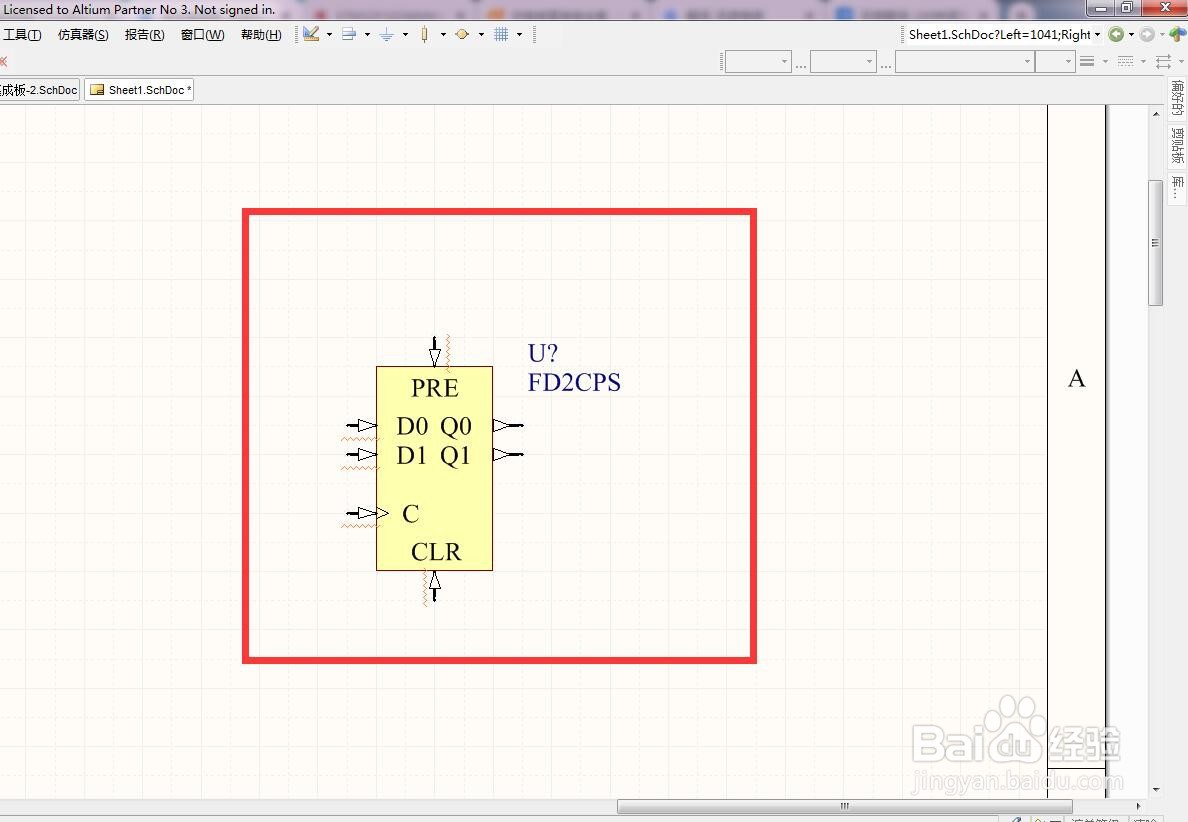Open the Alignment tools icon

click(349, 34)
